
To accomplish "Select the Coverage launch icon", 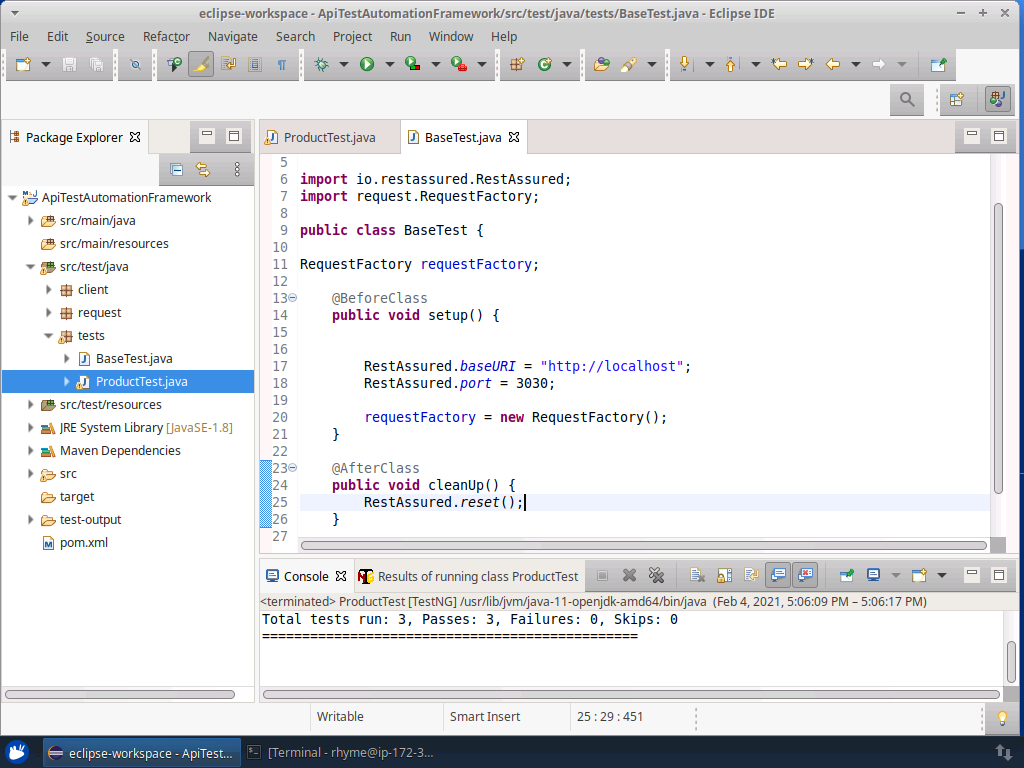I will click(412, 62).
